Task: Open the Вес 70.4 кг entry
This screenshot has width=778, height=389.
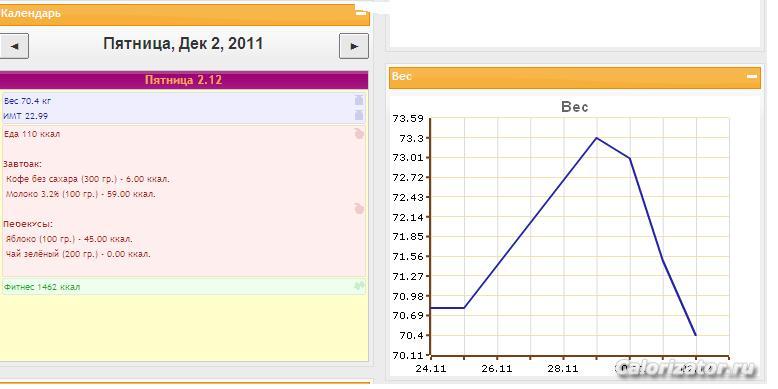Action: point(27,101)
